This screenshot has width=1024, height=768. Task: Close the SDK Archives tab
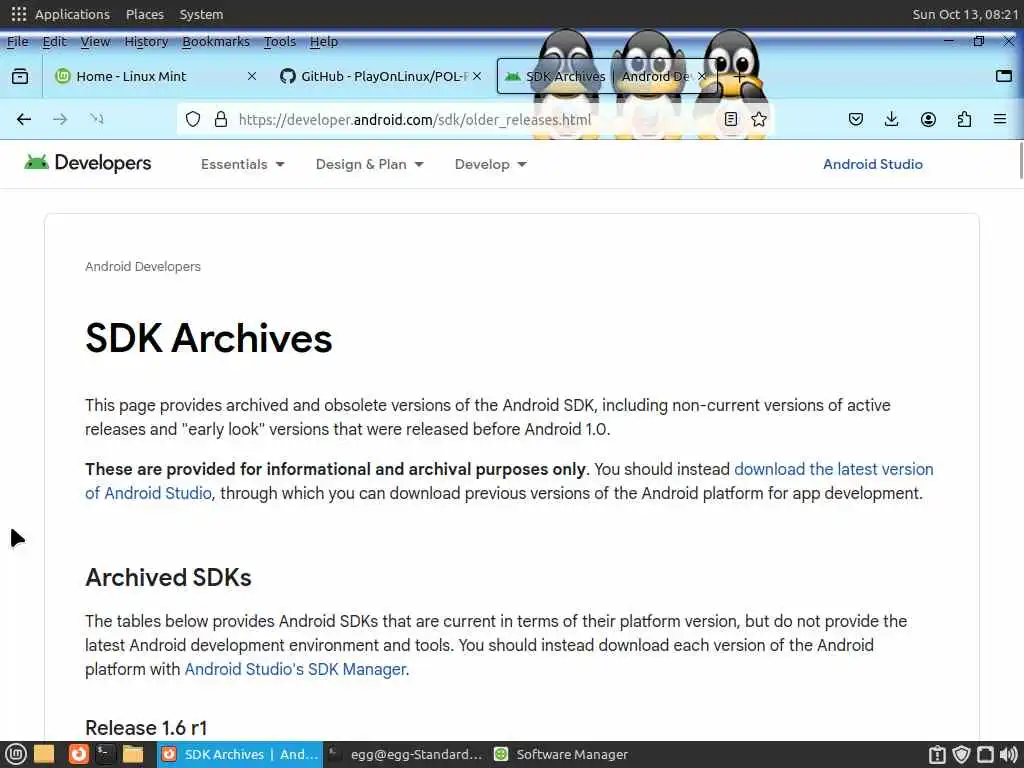702,76
